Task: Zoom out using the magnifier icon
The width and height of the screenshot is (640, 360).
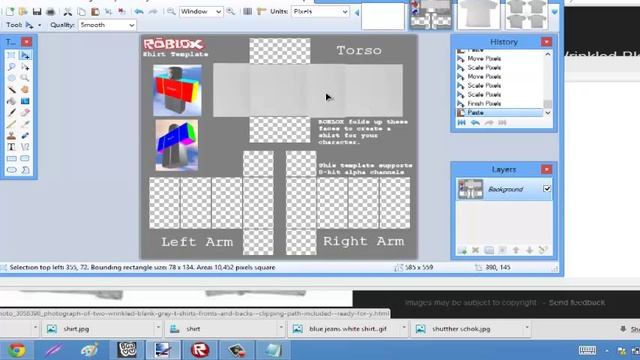Action: click(171, 11)
